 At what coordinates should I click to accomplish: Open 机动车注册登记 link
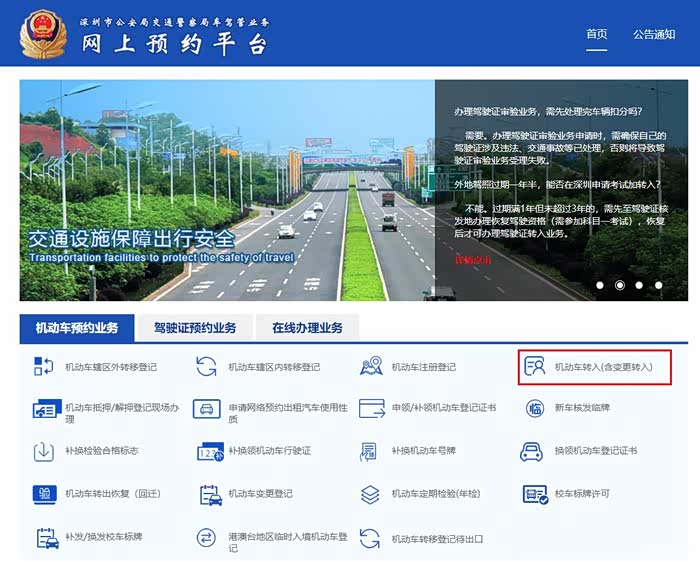click(x=424, y=367)
